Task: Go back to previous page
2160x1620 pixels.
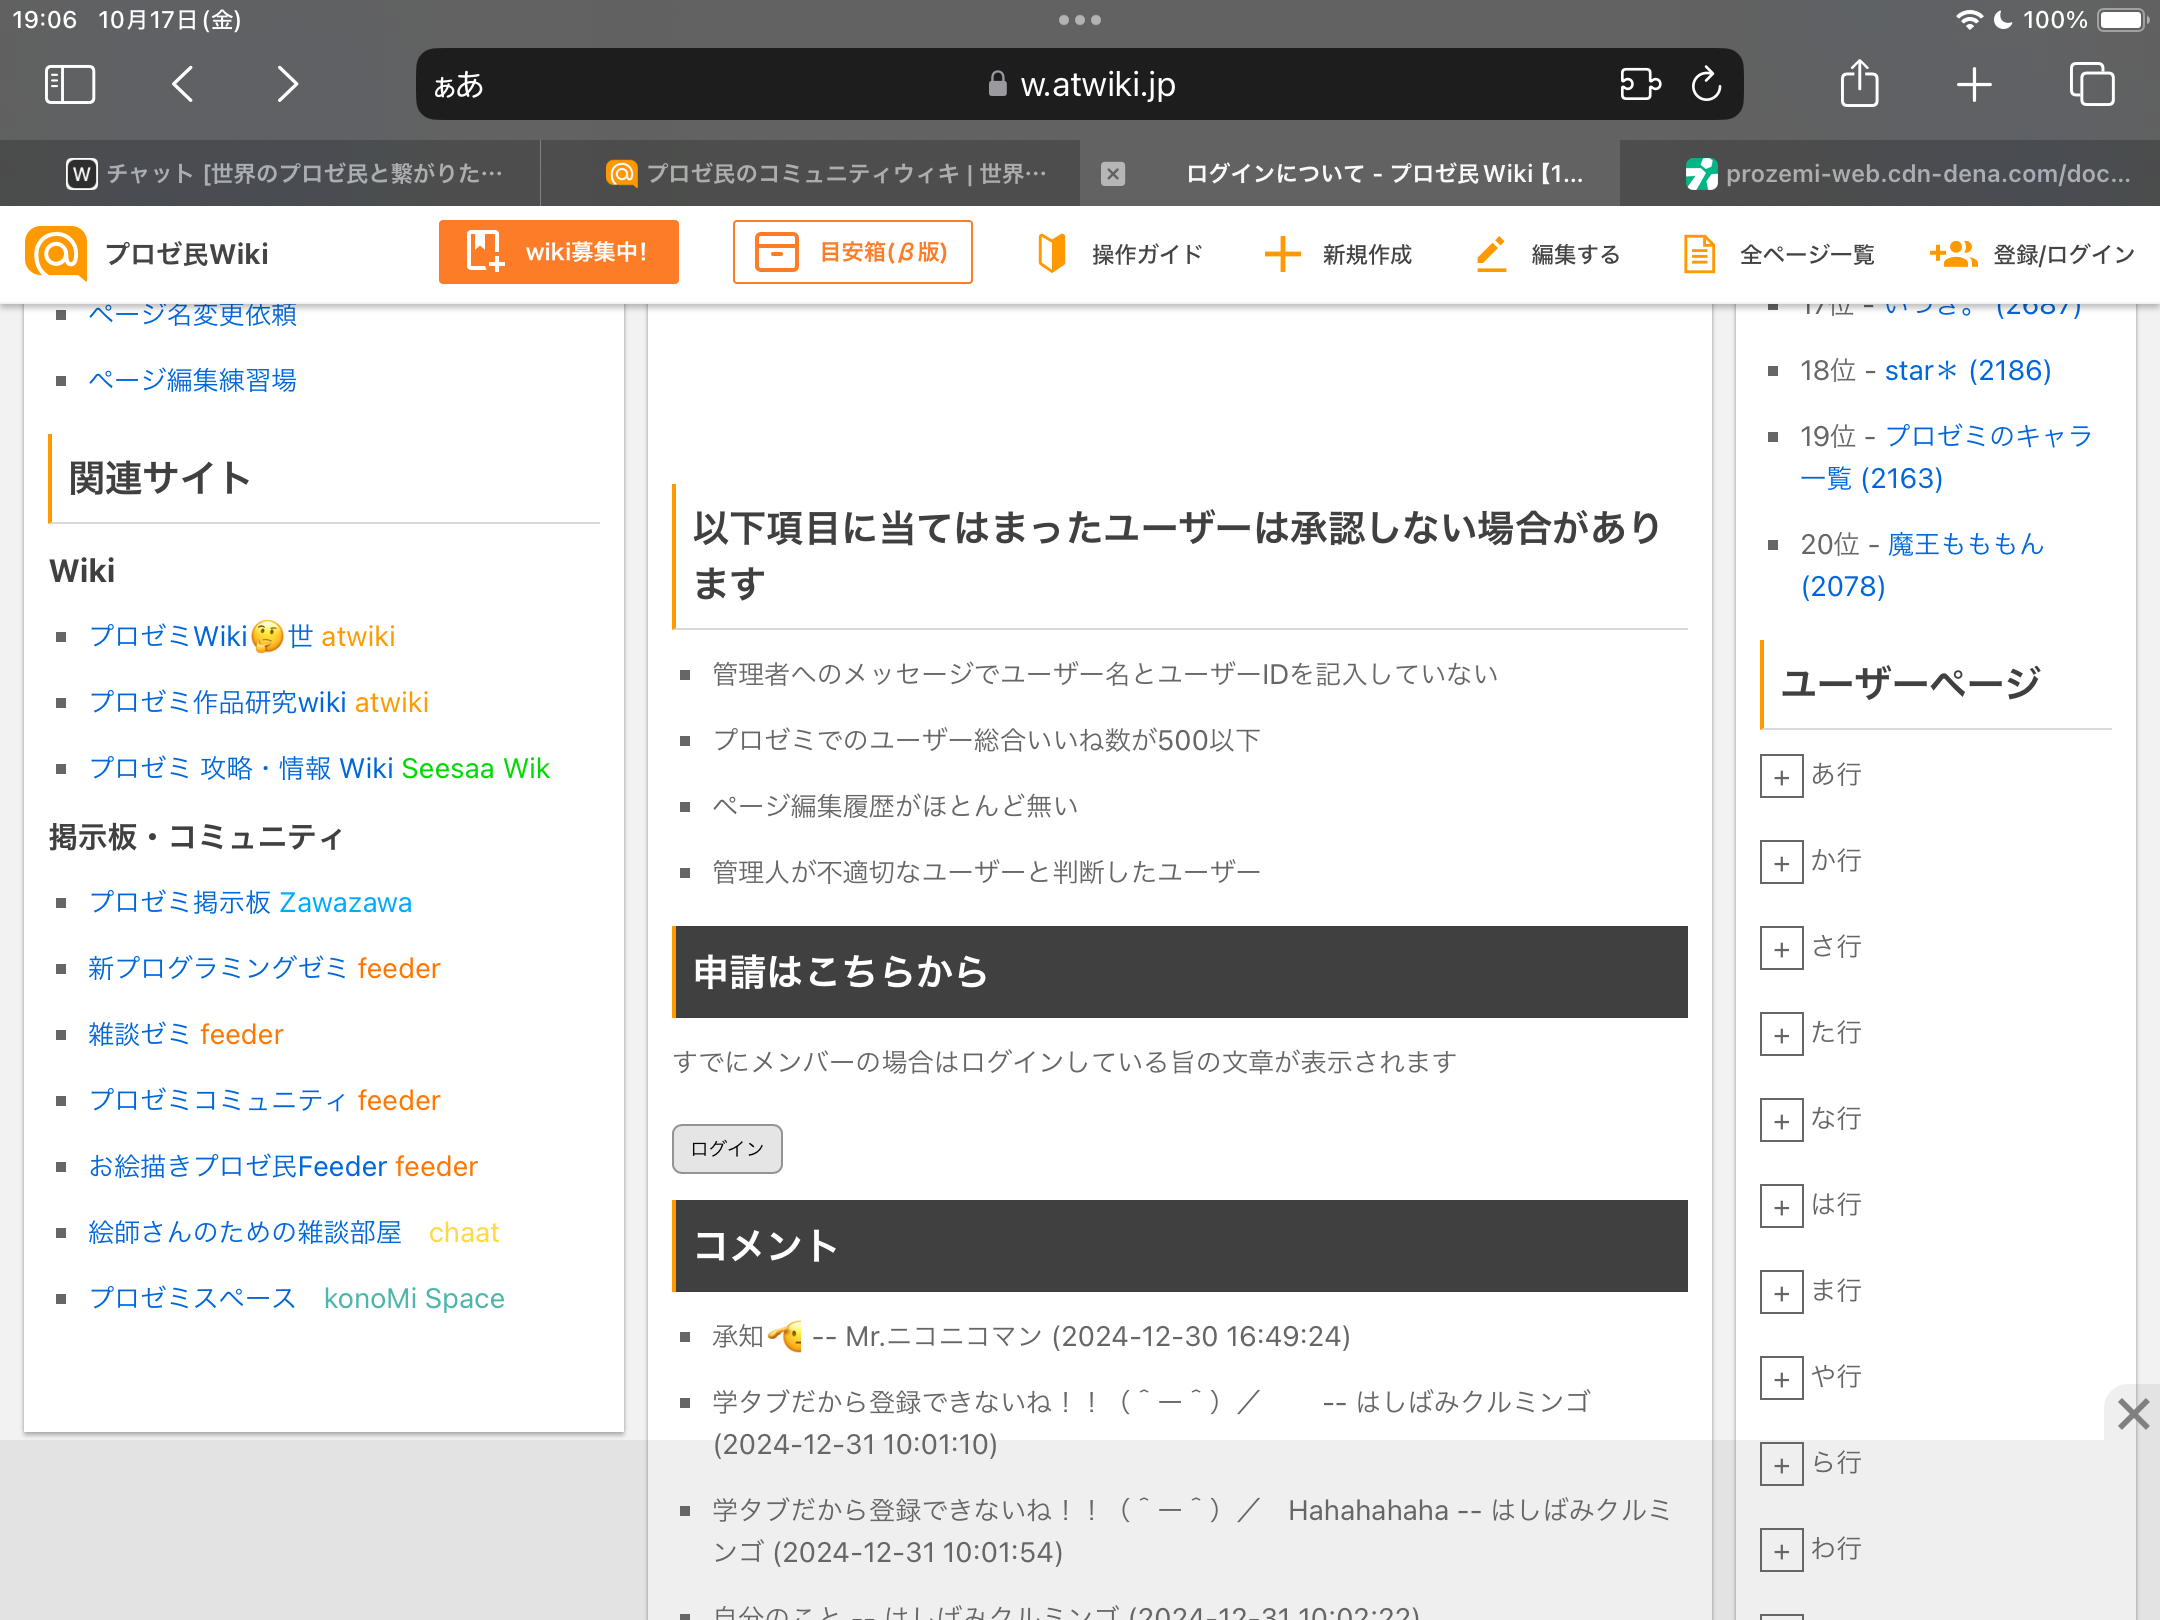Action: coord(182,85)
